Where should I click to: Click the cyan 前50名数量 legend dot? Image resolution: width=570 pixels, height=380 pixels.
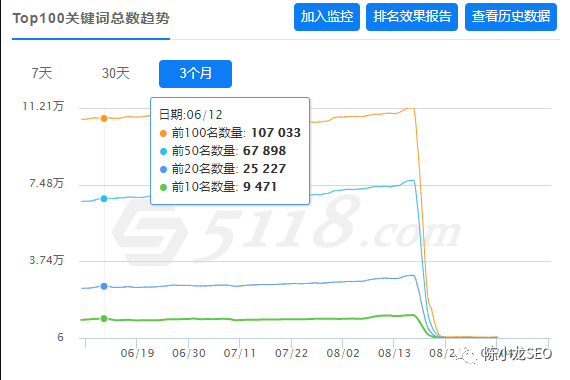point(163,151)
